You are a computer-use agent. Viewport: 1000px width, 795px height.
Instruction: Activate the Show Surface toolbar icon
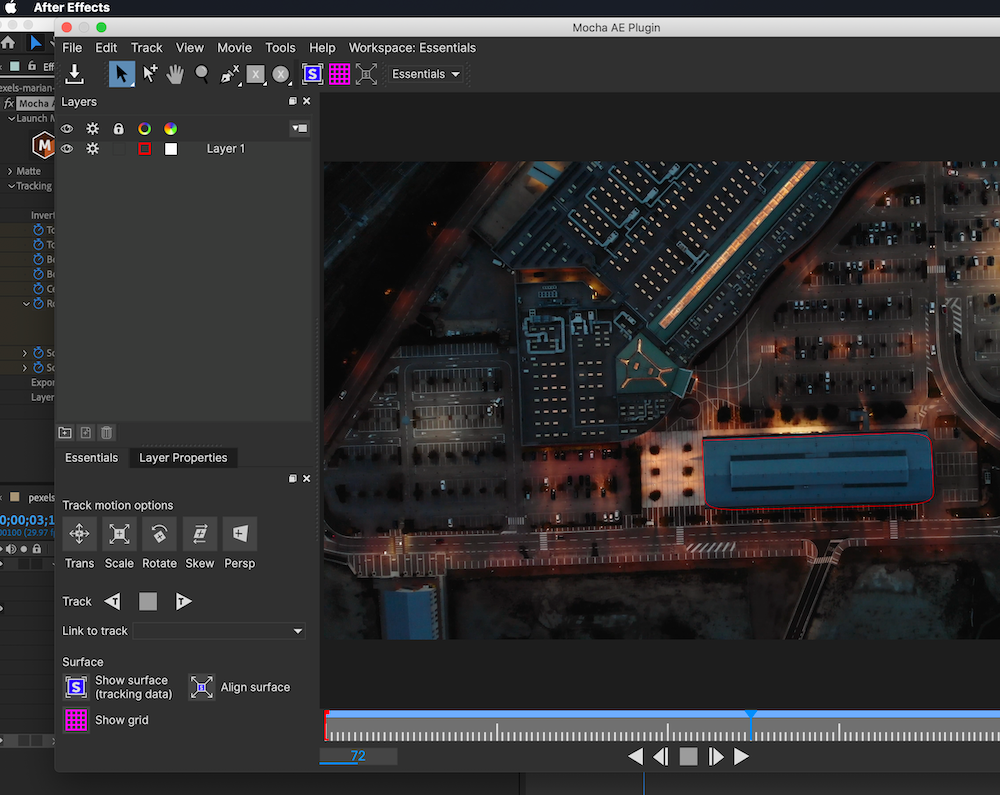point(311,74)
